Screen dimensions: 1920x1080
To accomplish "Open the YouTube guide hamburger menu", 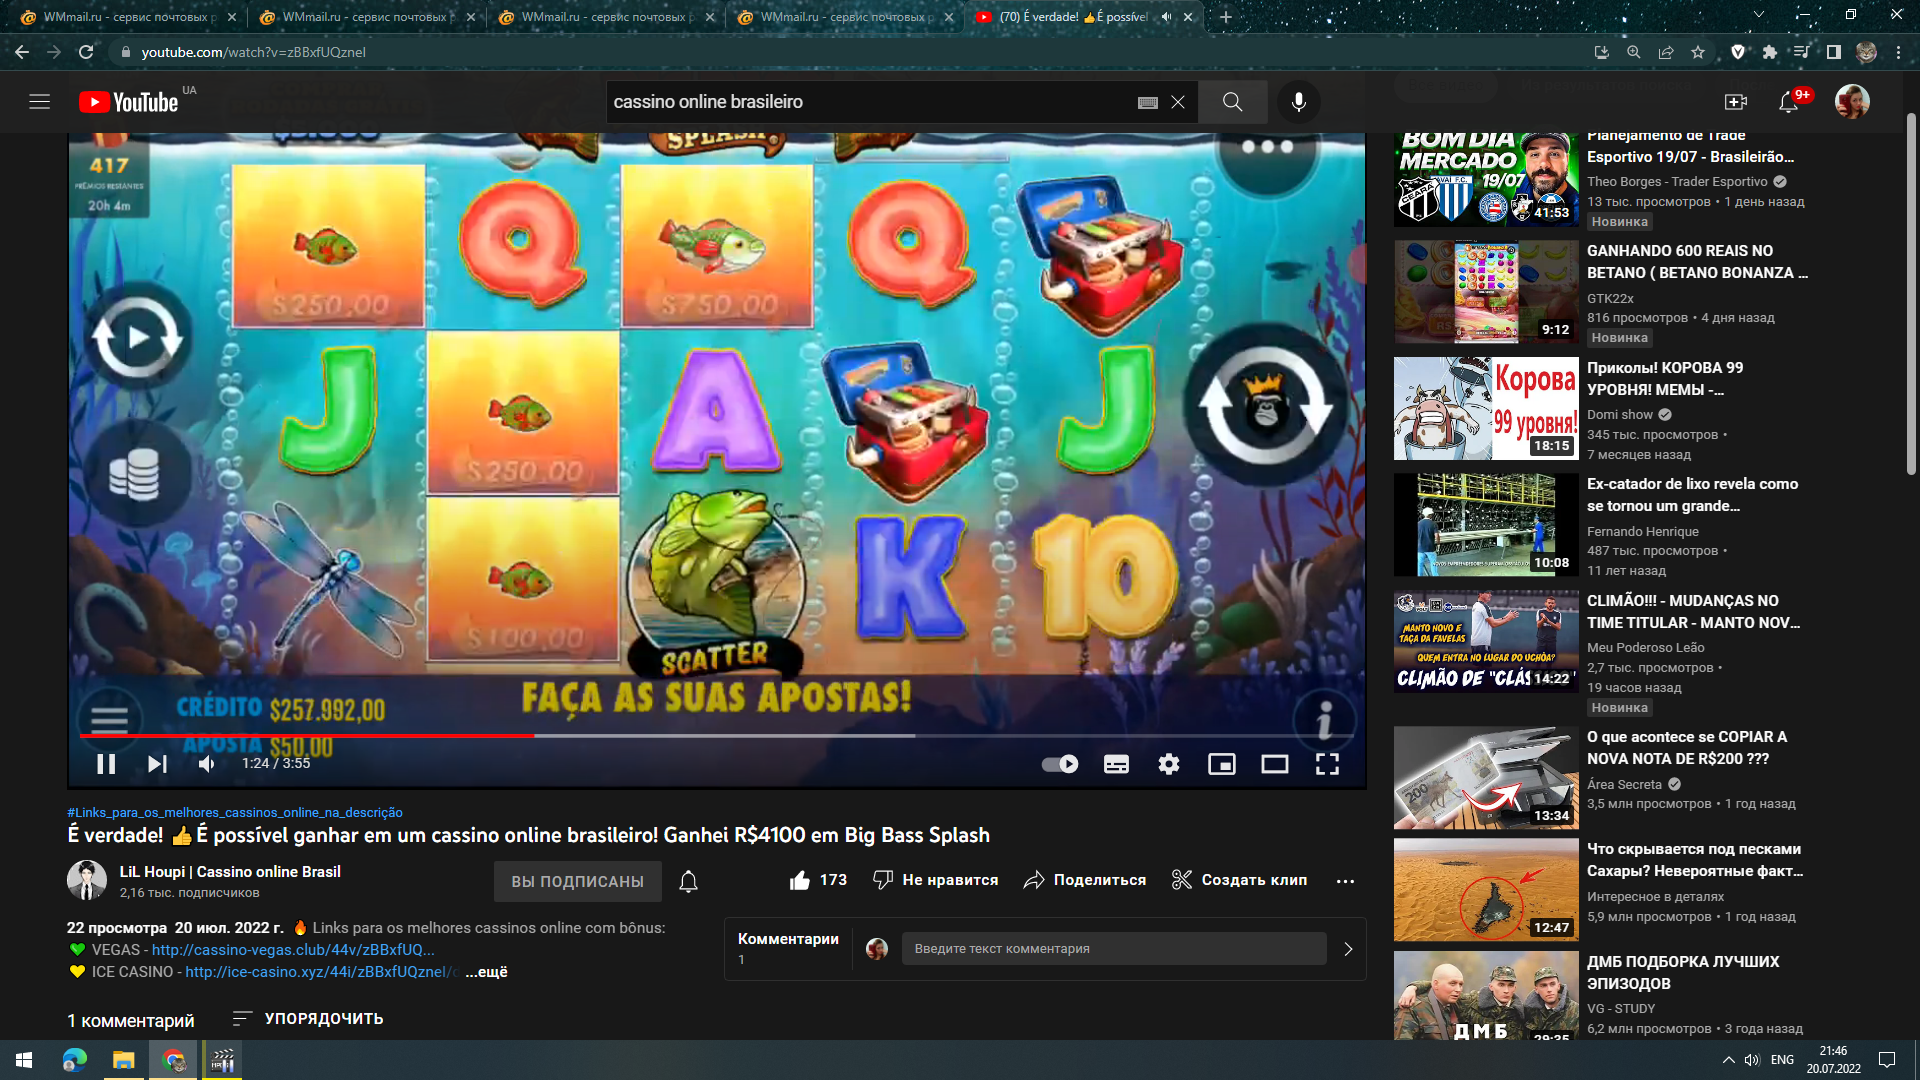I will coord(40,102).
